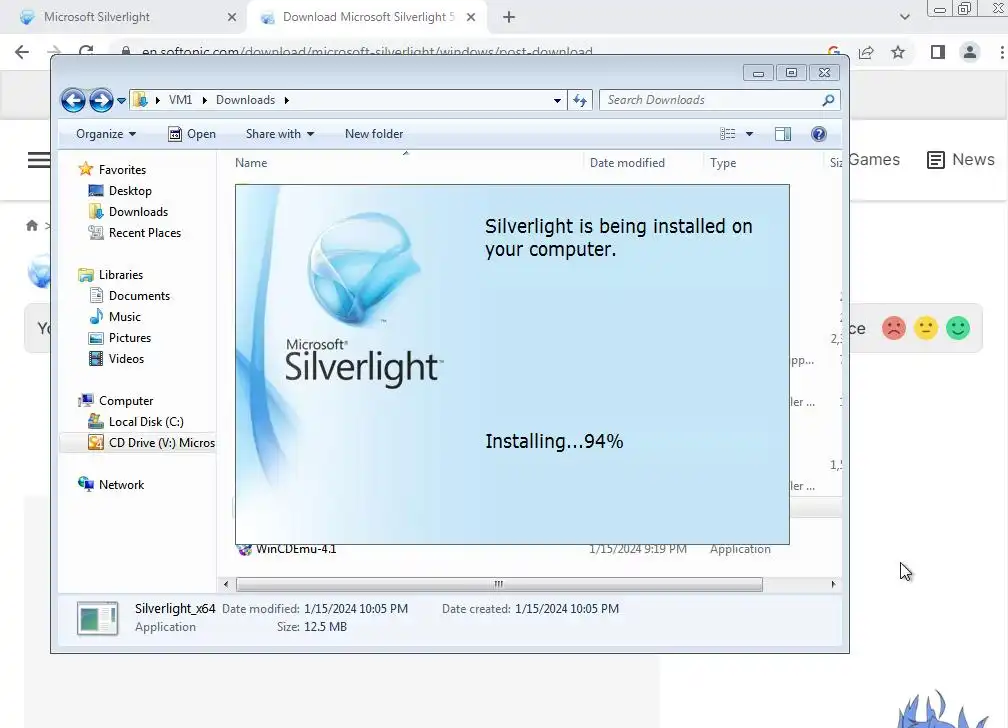1008x728 pixels.
Task: Go back in the browser
Action: 22,52
